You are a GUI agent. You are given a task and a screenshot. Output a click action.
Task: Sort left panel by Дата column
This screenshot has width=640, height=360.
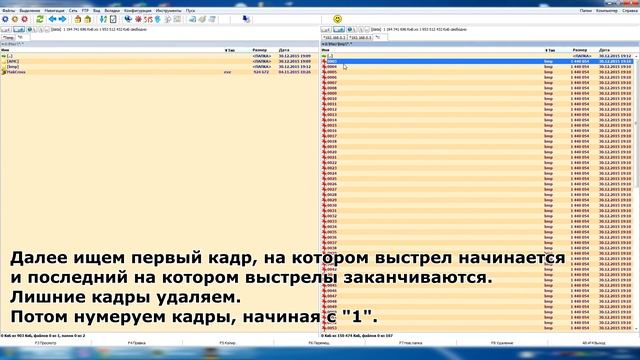click(x=284, y=50)
